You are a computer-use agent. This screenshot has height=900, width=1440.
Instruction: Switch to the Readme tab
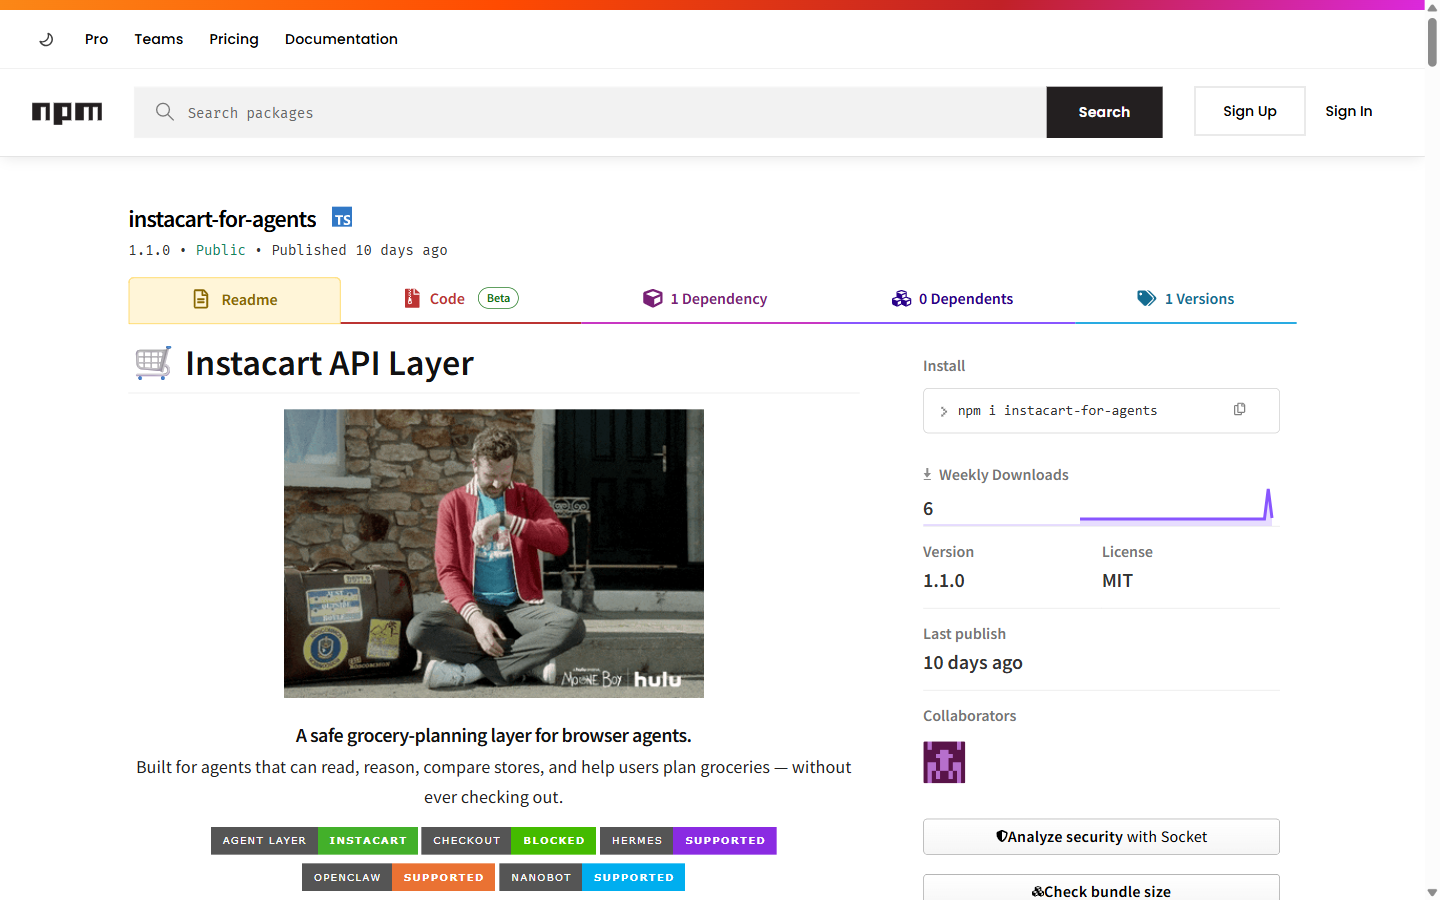pos(235,300)
